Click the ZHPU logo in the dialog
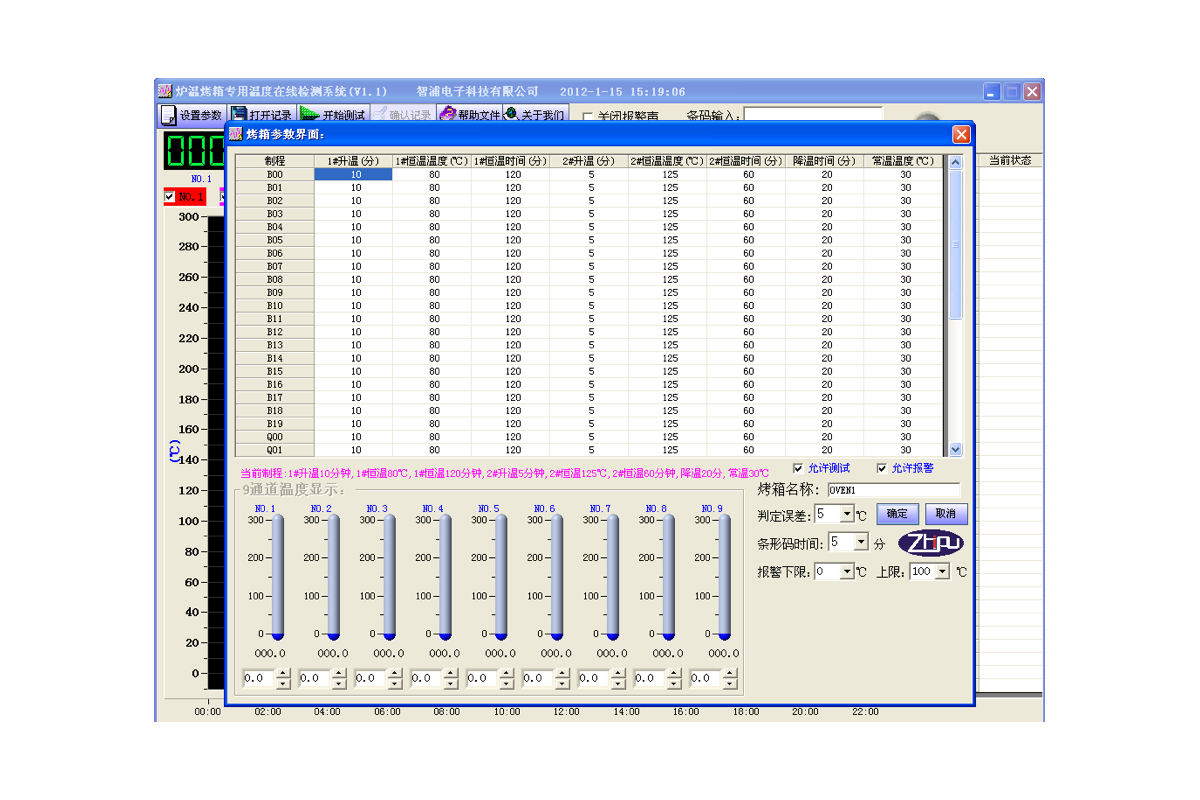This screenshot has width=1200, height=800. 931,543
